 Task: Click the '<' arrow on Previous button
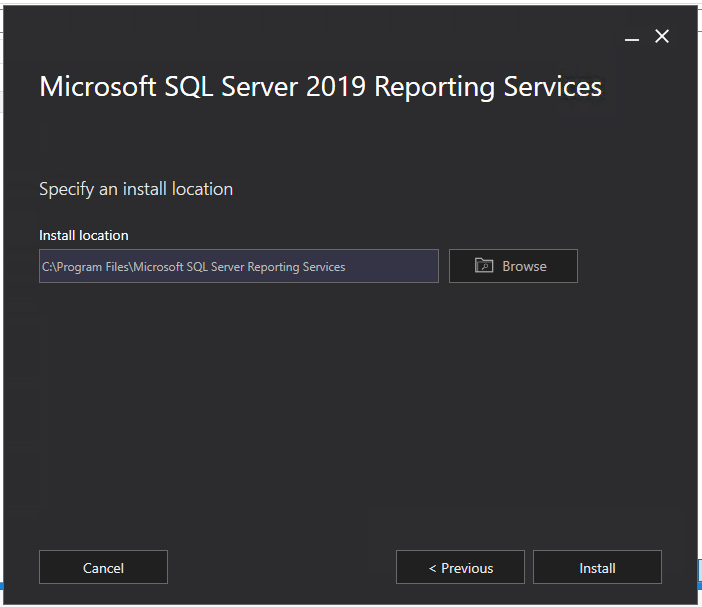pyautogui.click(x=432, y=568)
